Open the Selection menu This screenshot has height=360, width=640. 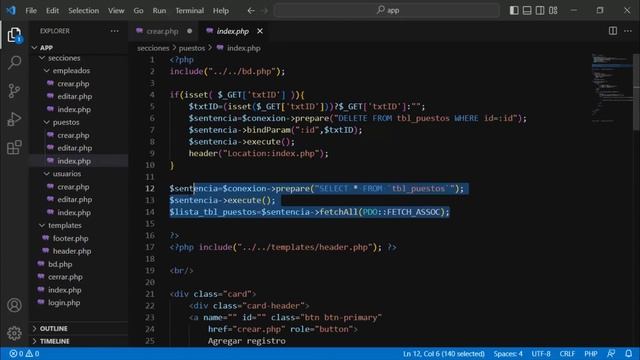(x=83, y=11)
